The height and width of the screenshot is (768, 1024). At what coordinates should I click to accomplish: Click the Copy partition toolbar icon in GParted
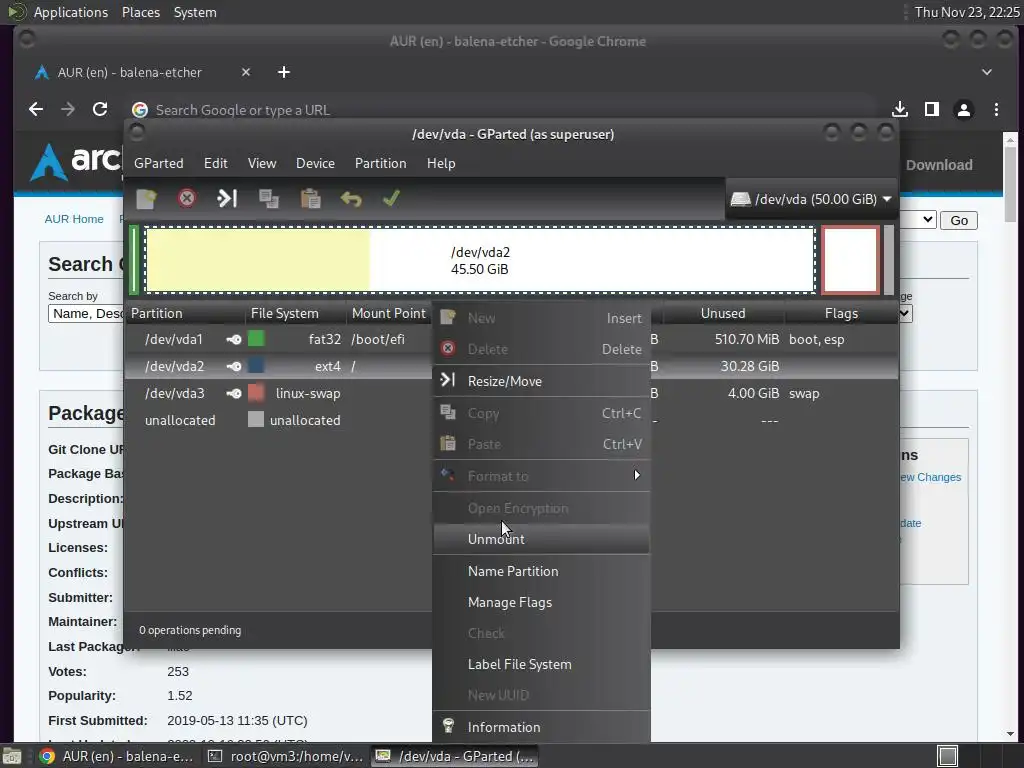coord(268,199)
